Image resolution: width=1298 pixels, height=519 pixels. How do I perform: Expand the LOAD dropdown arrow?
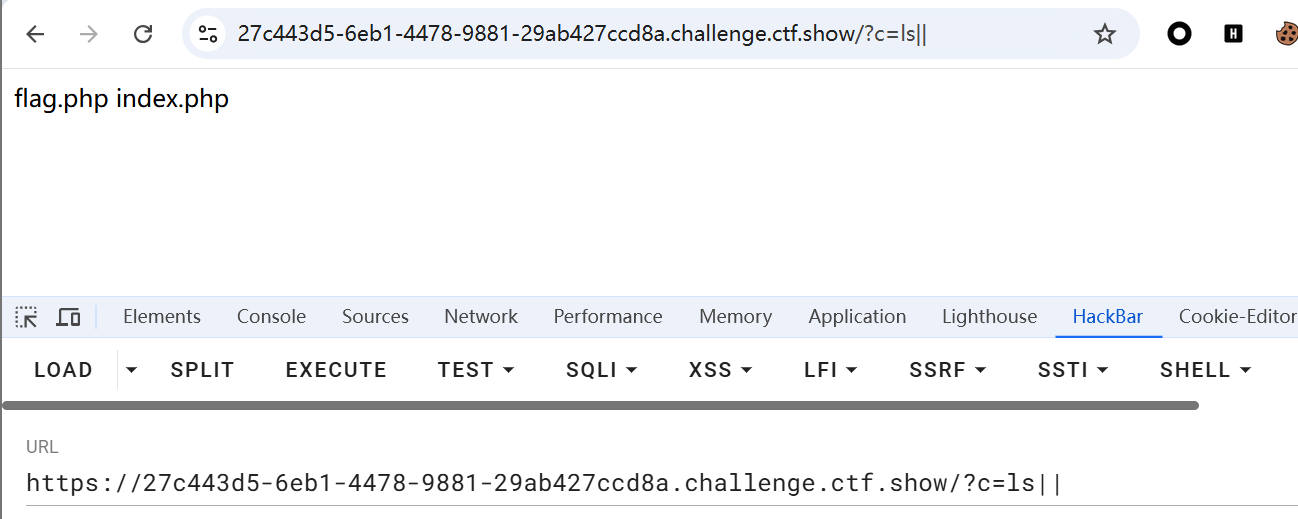point(131,370)
